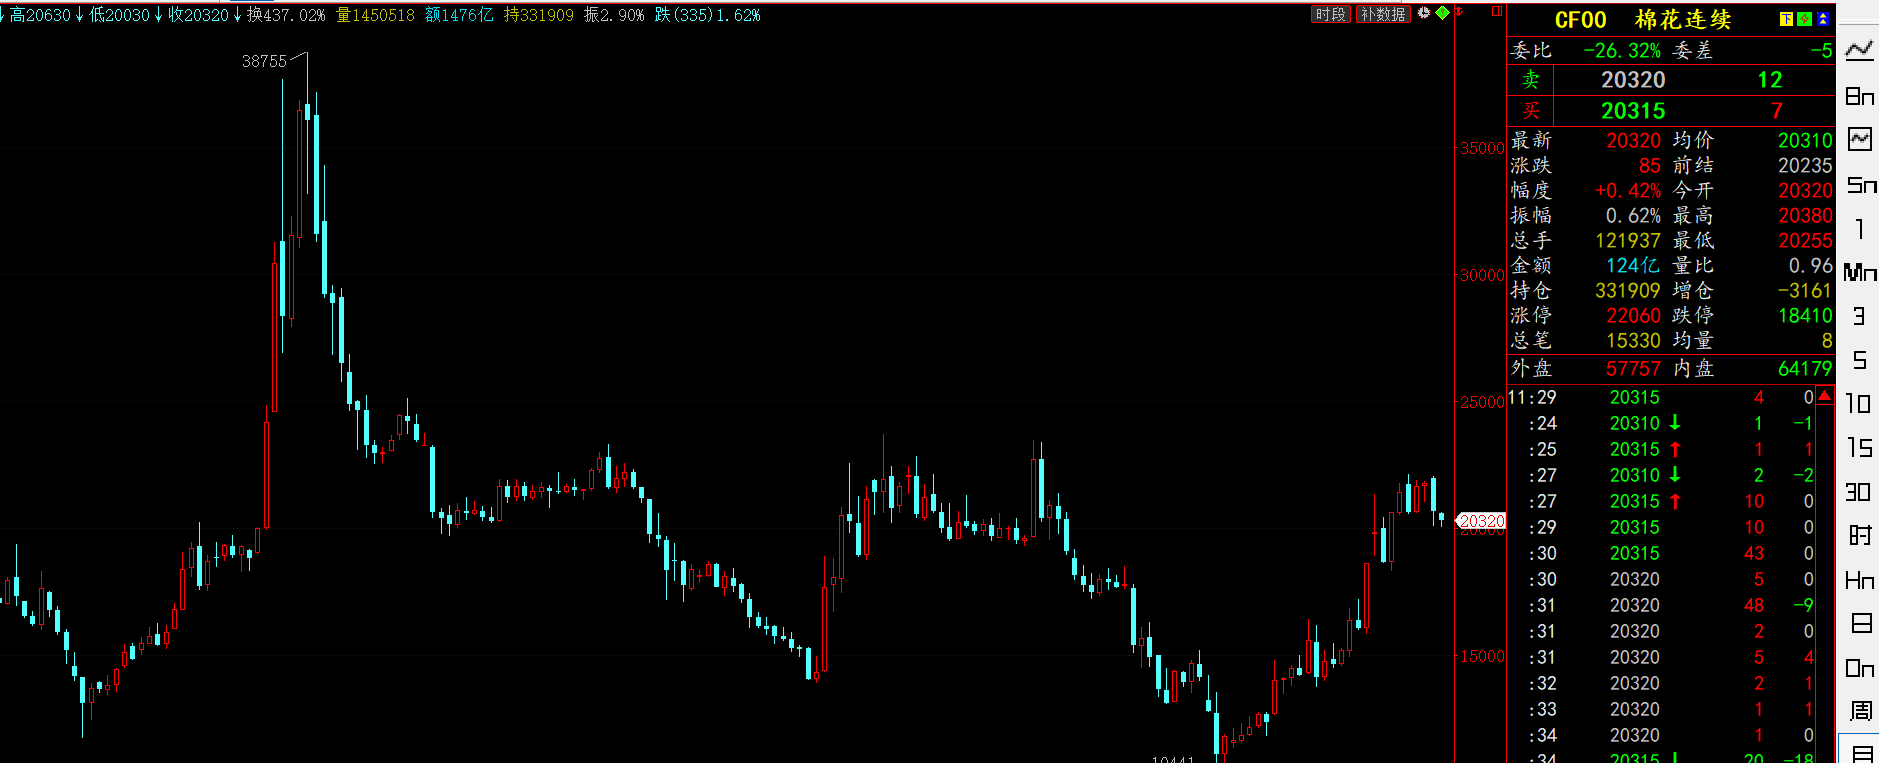Click the 外盘 value 57757
This screenshot has width=1879, height=763.
pyautogui.click(x=1633, y=369)
